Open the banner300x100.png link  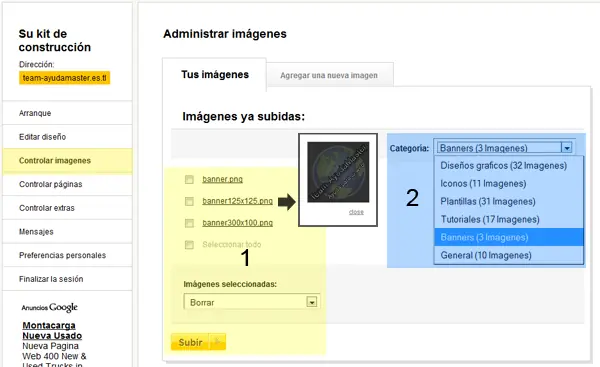(x=237, y=223)
